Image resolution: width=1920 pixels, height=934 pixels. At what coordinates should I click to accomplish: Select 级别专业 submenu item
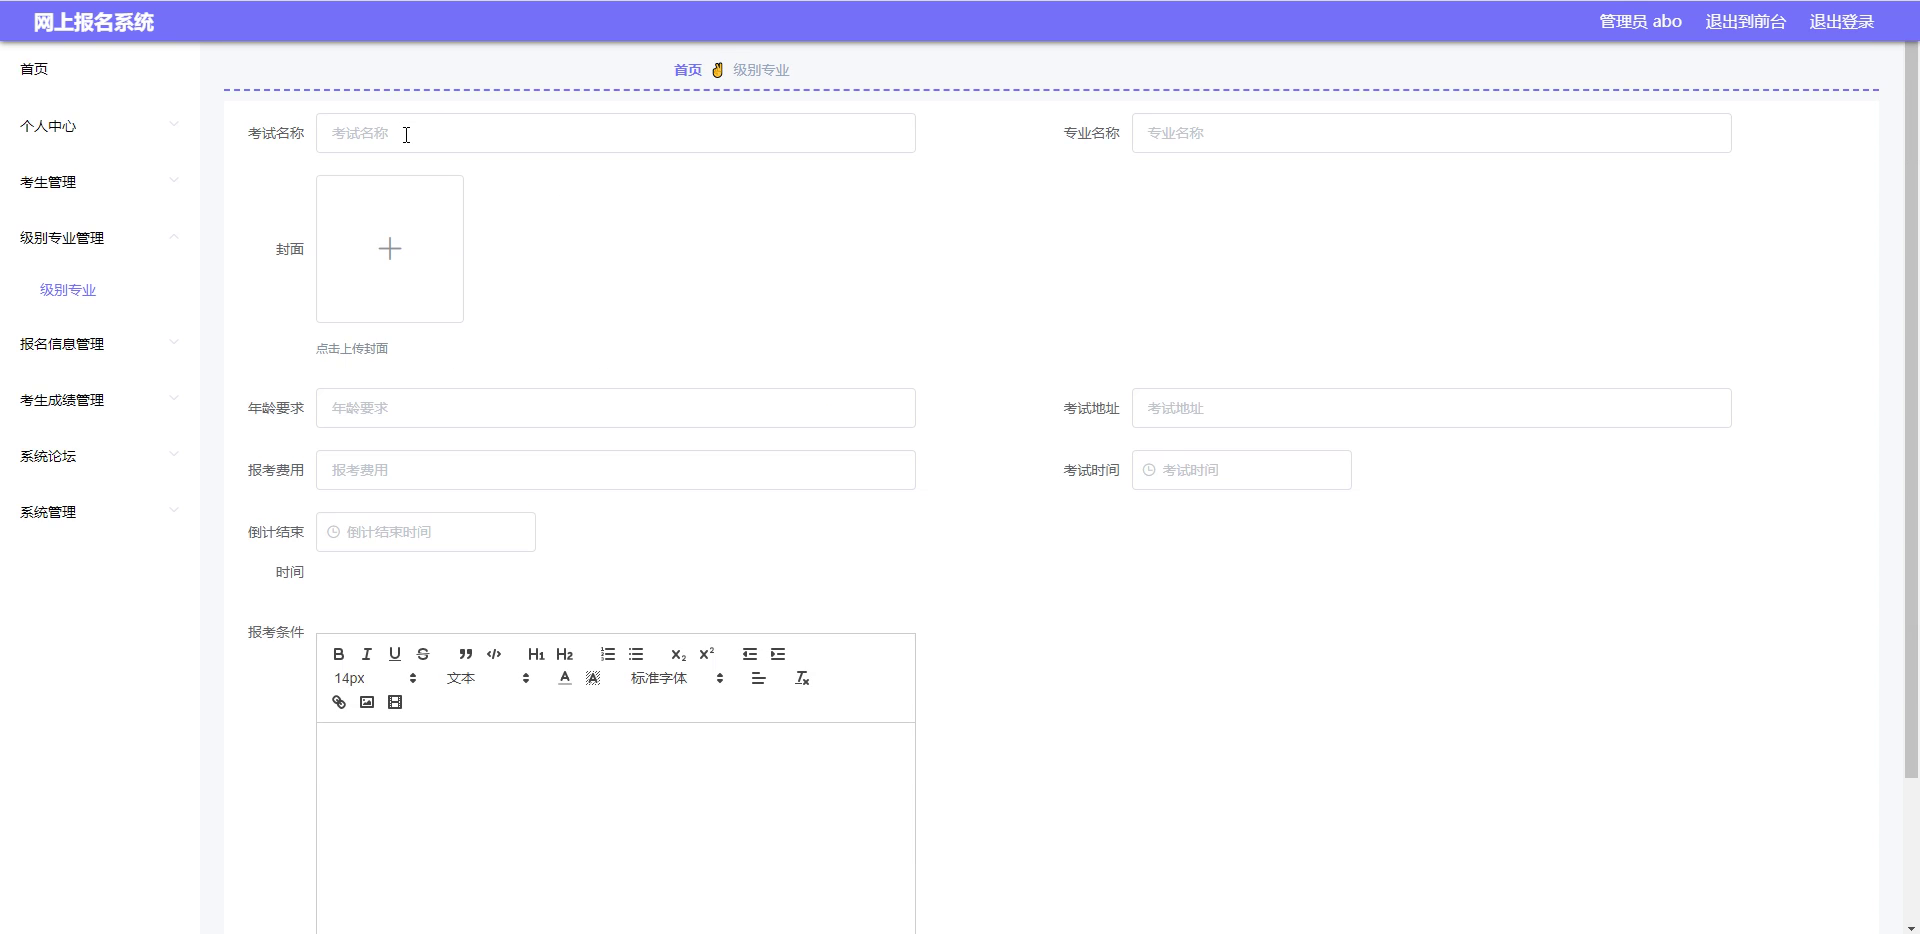tap(68, 290)
